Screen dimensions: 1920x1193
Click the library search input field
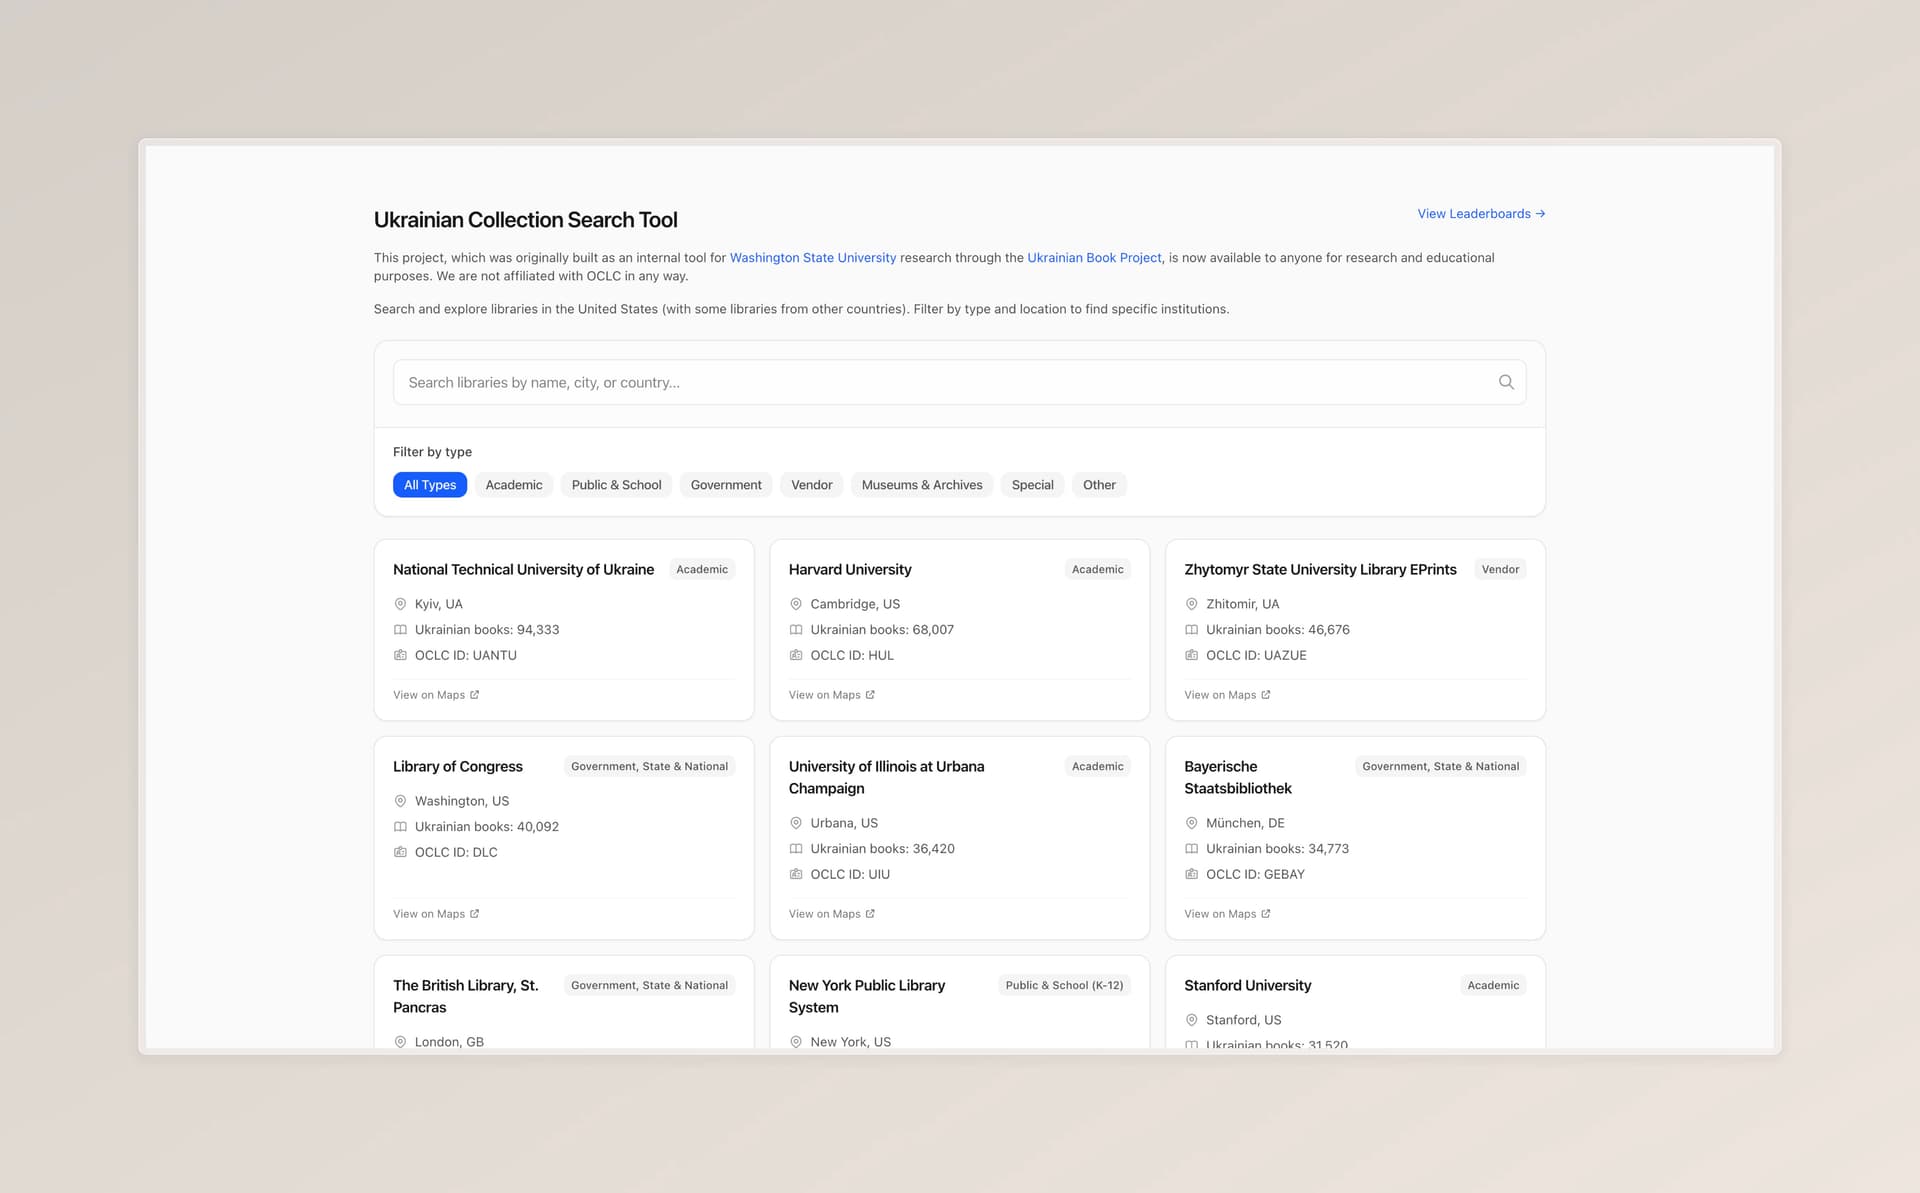point(959,382)
